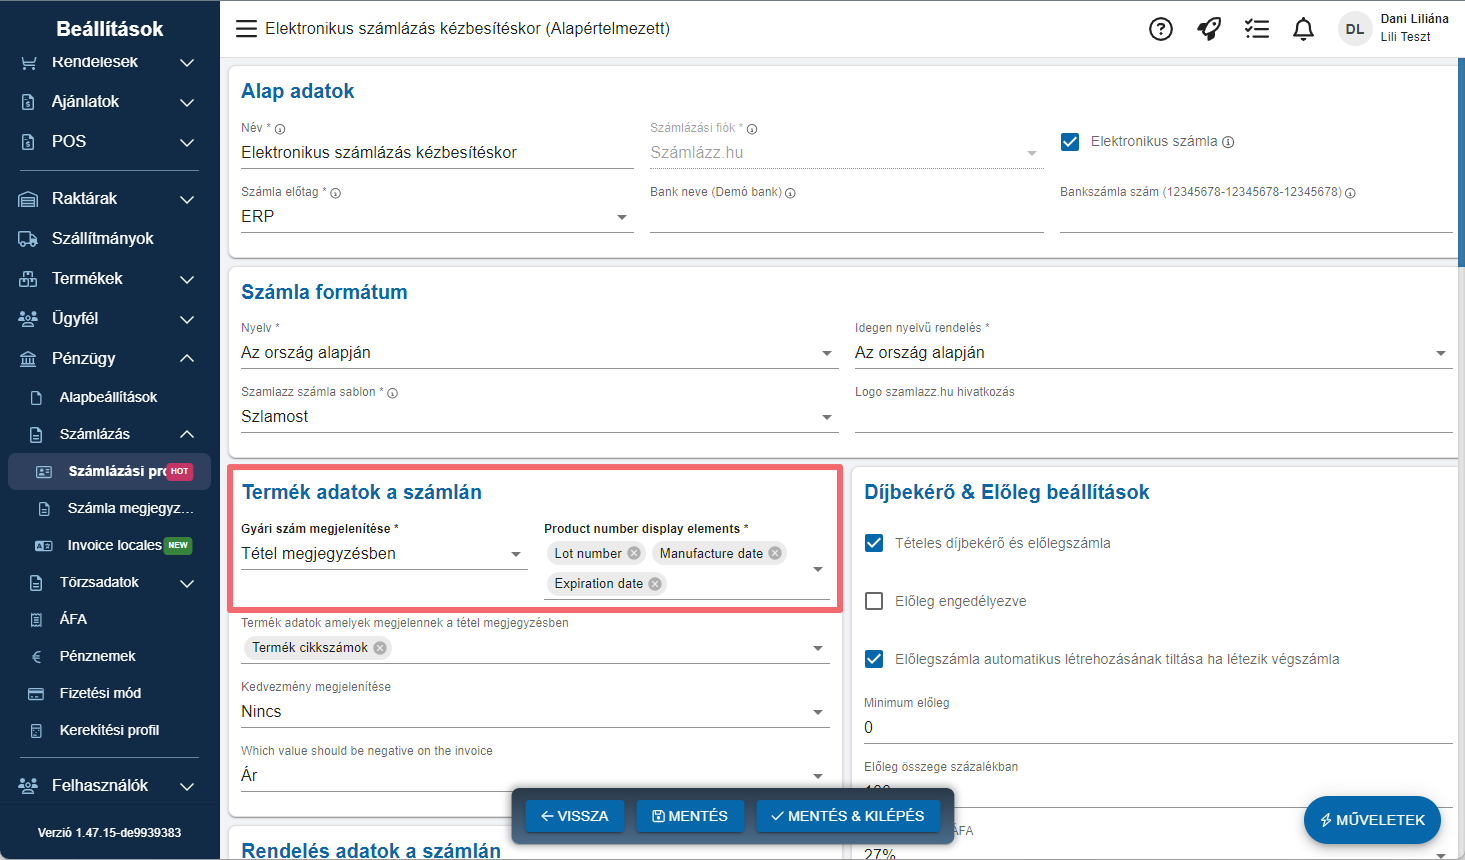Remove the Termék cikkszámok chip
Screen dimensions: 1465x860
[380, 648]
